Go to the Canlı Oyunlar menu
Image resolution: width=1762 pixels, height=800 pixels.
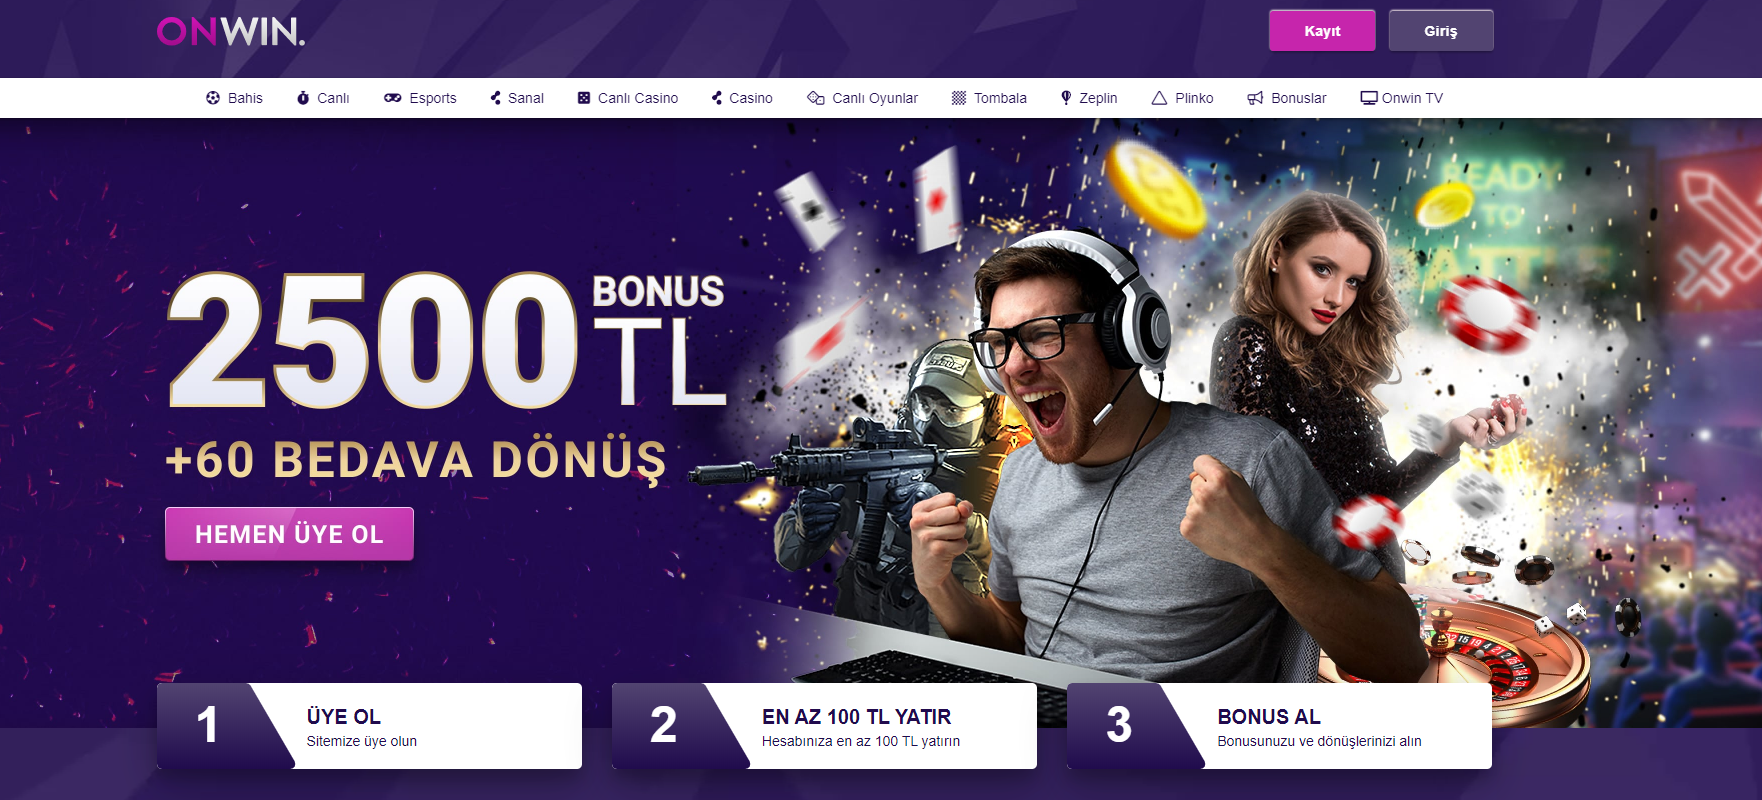[875, 98]
